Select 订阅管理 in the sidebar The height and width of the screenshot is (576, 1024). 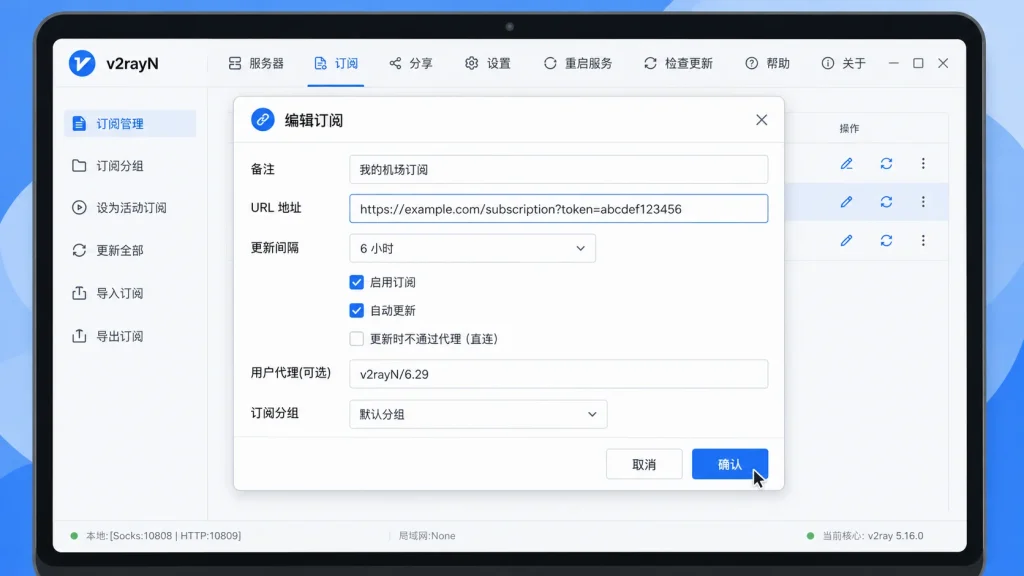[130, 123]
